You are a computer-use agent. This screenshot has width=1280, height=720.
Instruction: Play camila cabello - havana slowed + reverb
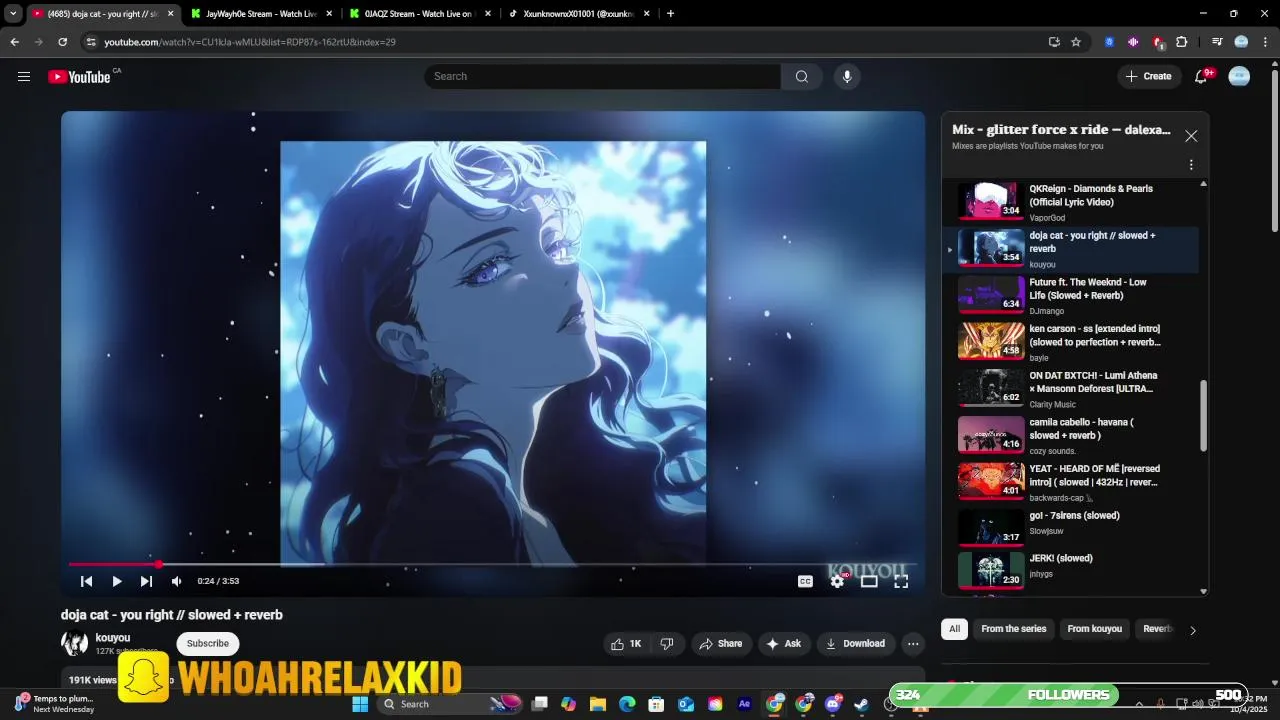pos(1070,435)
